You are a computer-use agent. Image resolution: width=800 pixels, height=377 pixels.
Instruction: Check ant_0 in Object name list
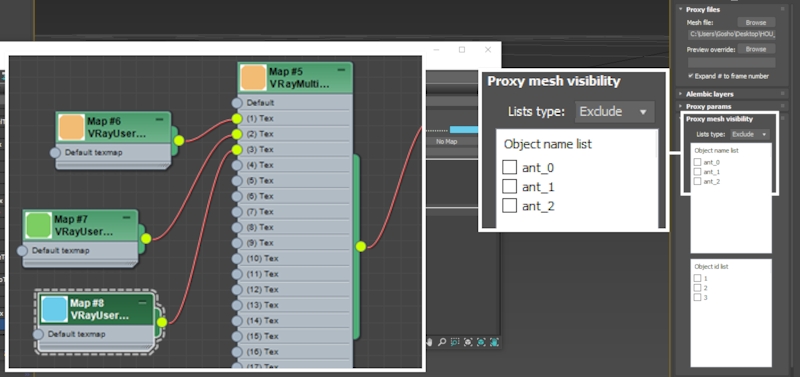[x=697, y=162]
